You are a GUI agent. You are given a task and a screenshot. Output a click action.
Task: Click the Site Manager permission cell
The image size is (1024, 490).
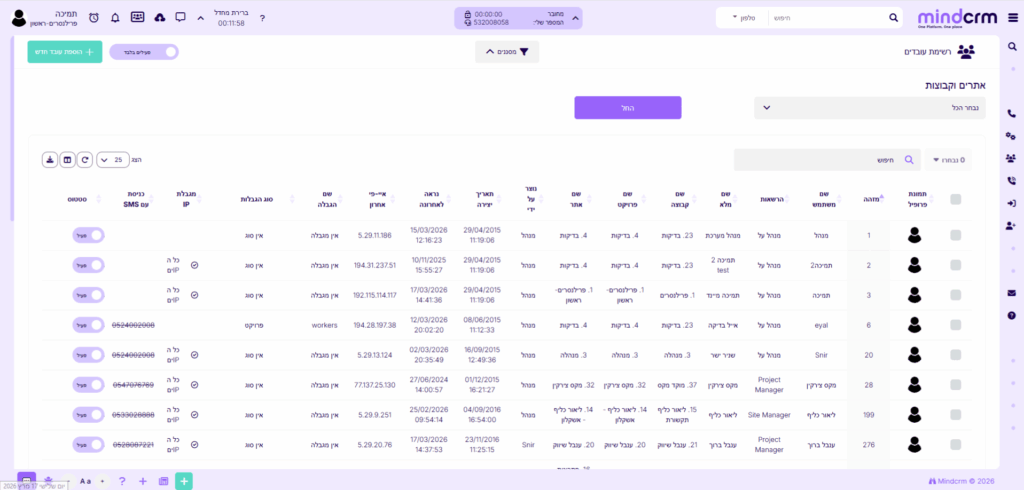tap(769, 416)
